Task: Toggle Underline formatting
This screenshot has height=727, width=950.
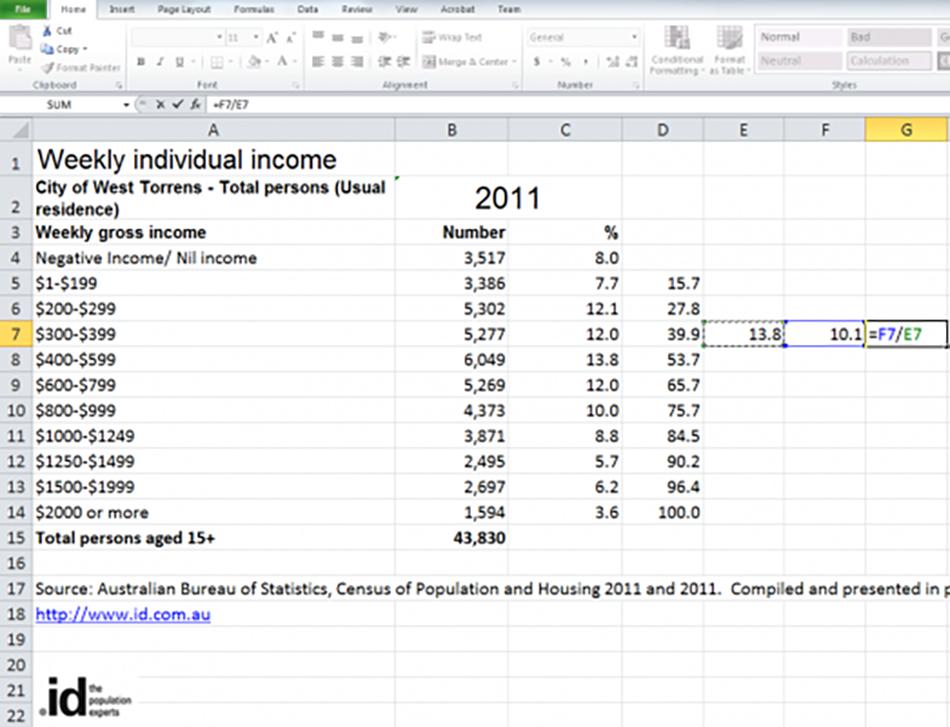Action: [x=179, y=62]
